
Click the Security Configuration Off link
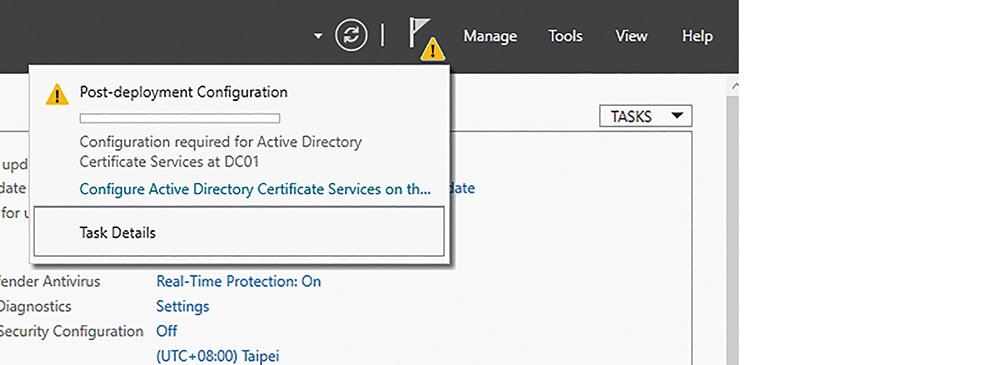166,331
